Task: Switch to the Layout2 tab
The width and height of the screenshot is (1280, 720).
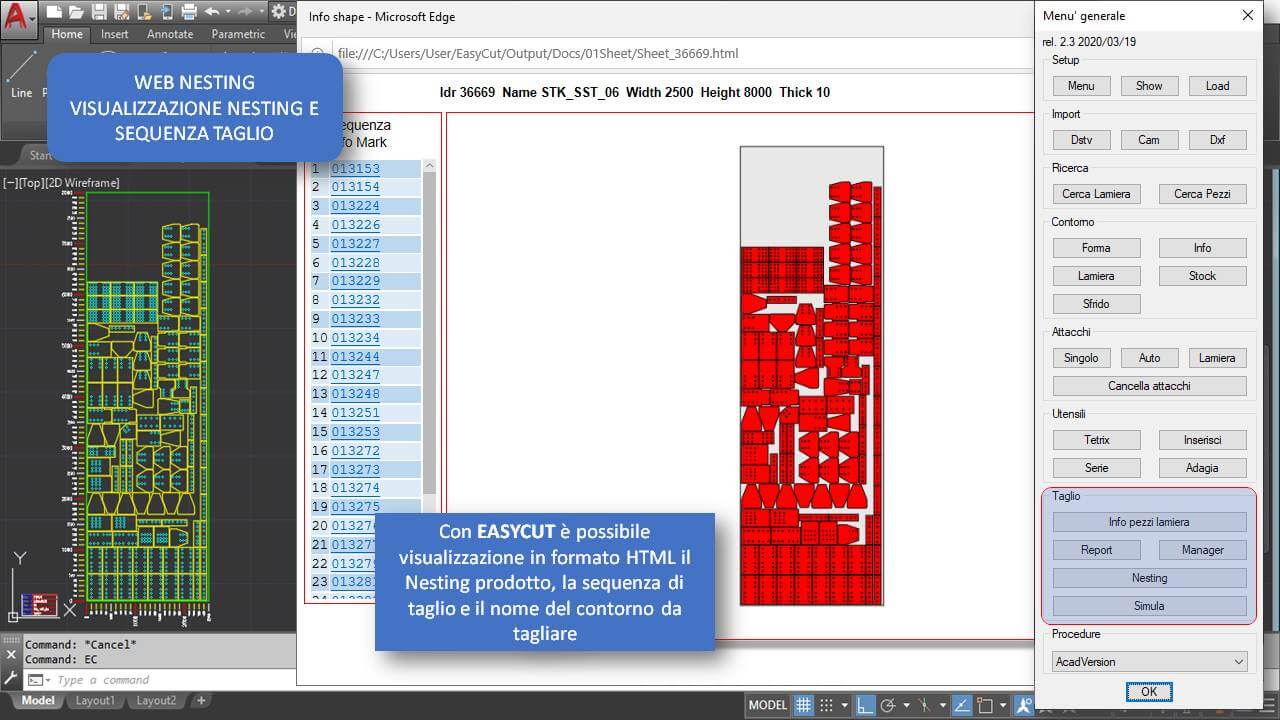Action: tap(156, 701)
